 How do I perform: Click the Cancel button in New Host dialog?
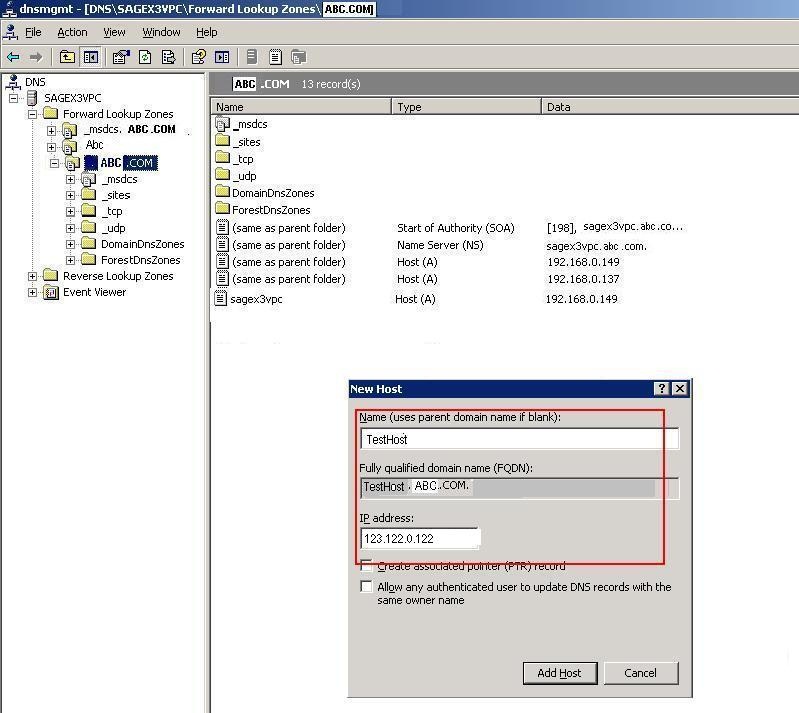pos(641,673)
